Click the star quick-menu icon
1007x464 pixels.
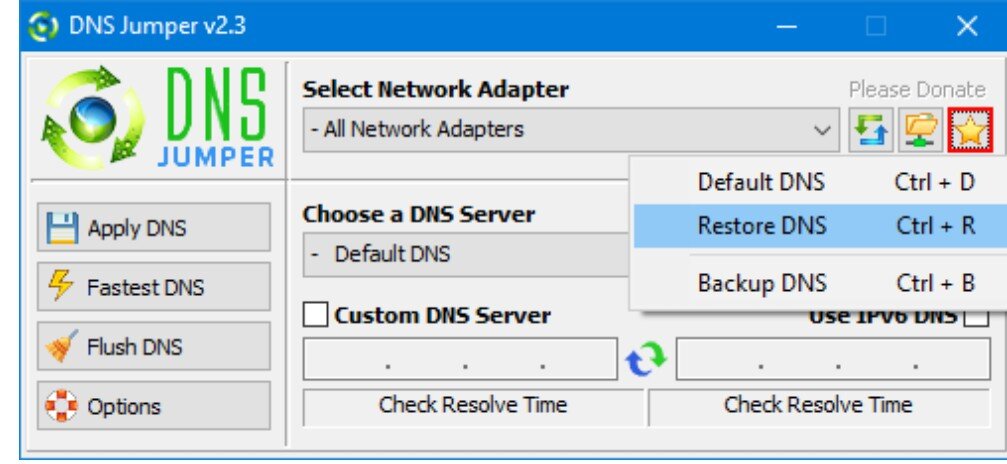970,130
